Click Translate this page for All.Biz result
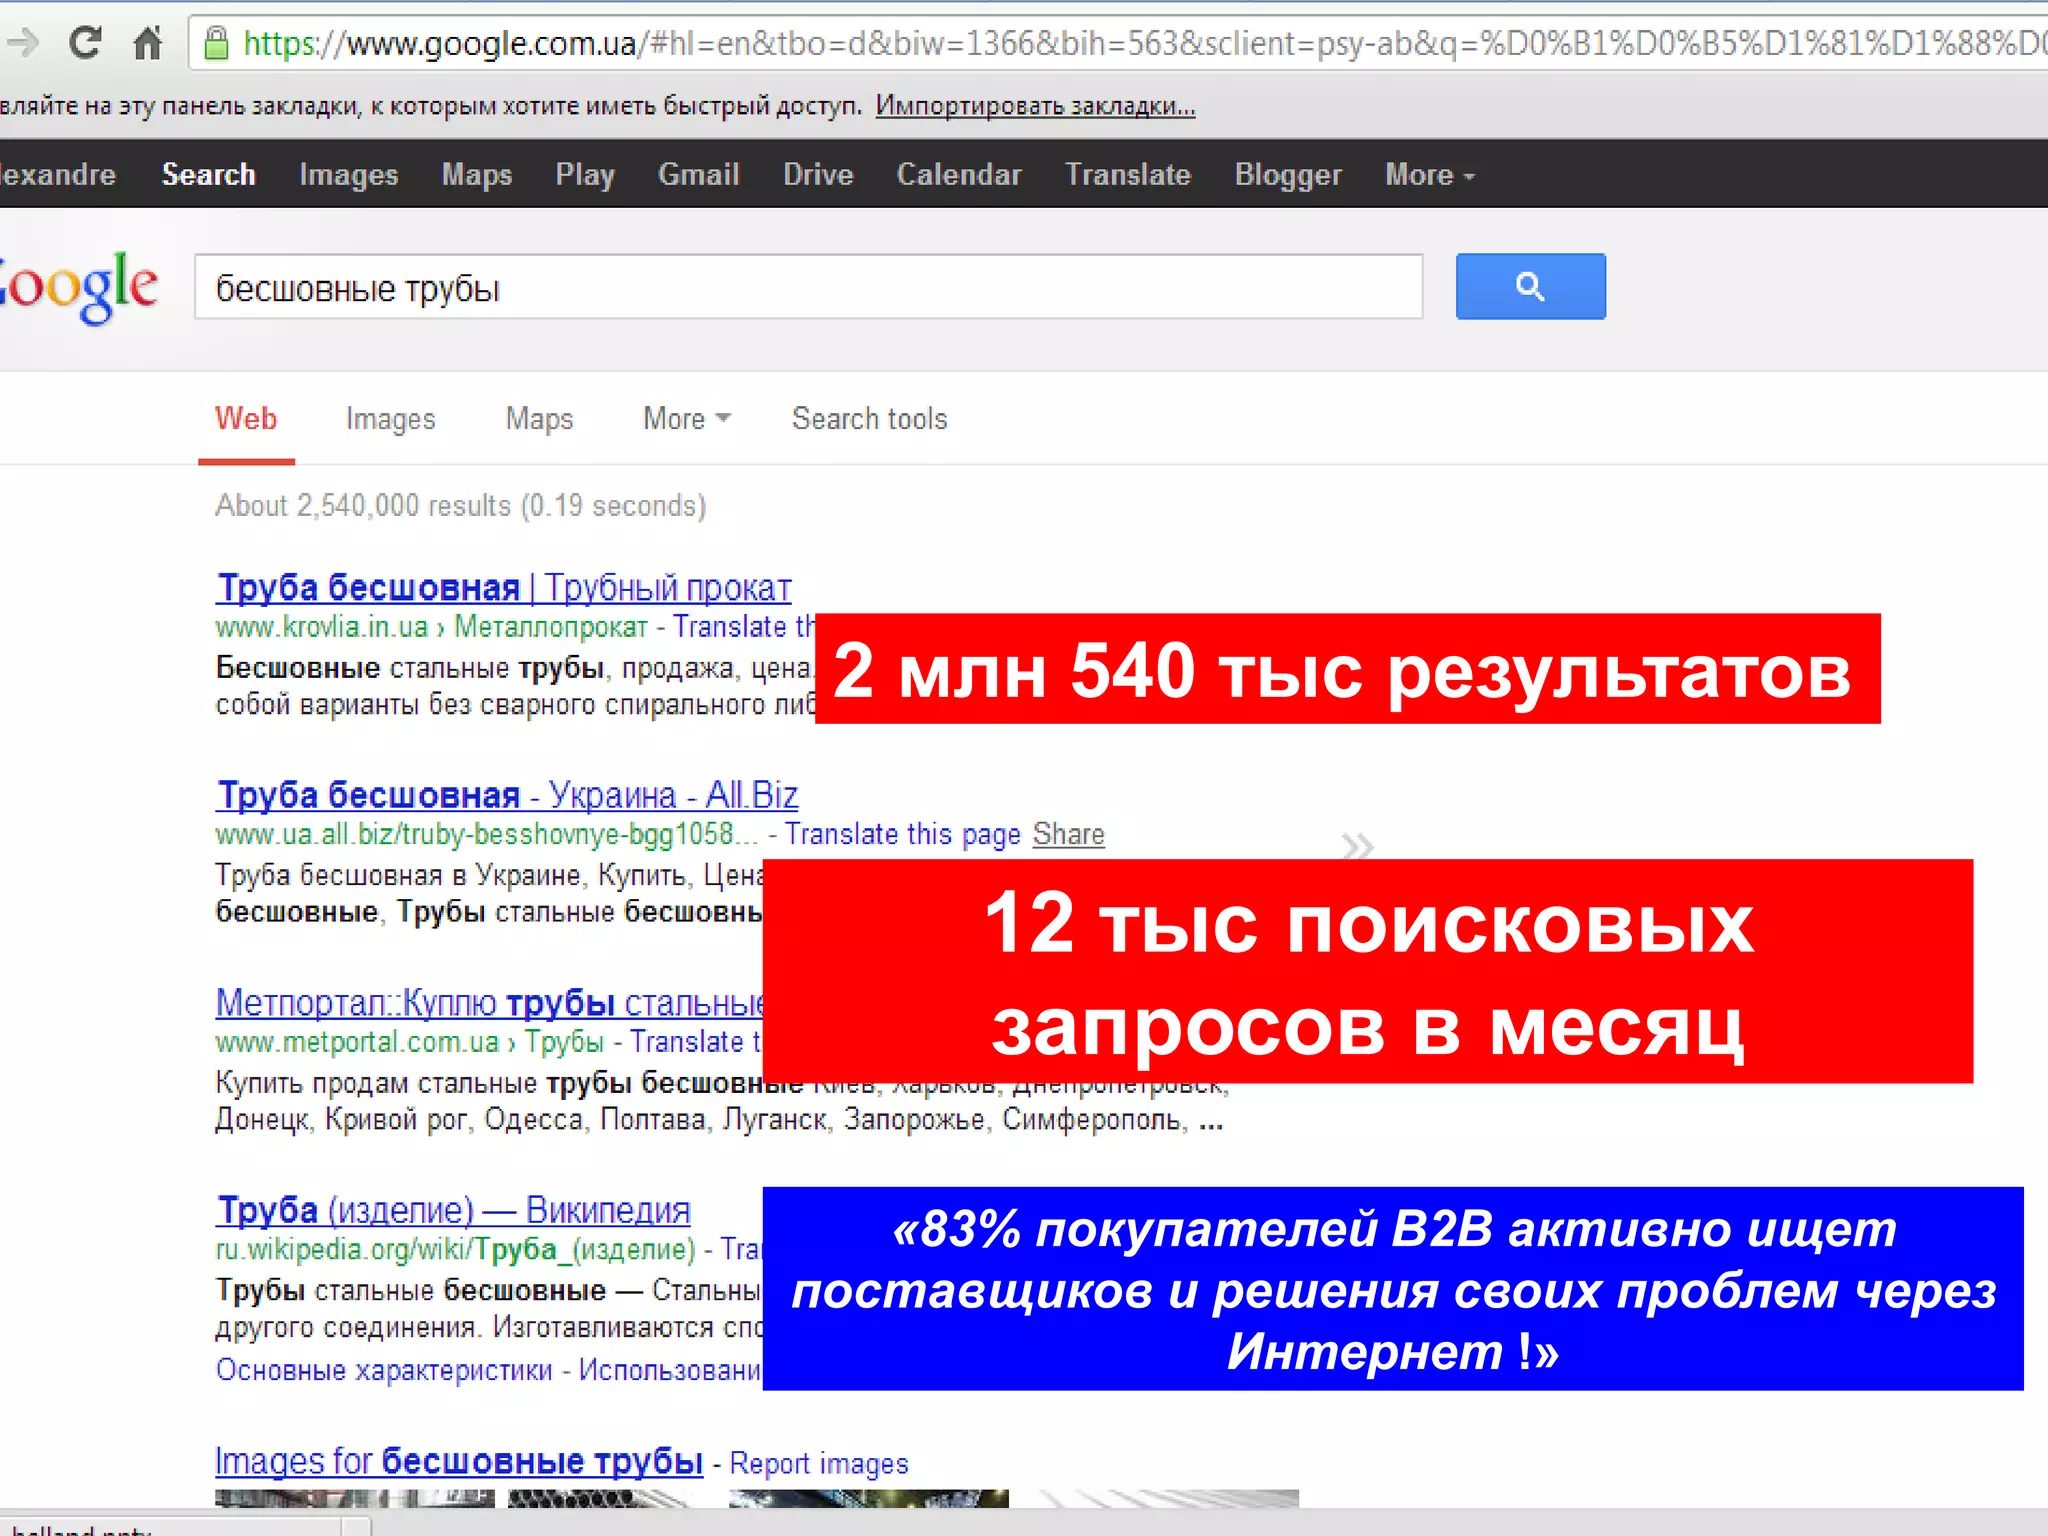This screenshot has height=1536, width=2048. tap(902, 834)
